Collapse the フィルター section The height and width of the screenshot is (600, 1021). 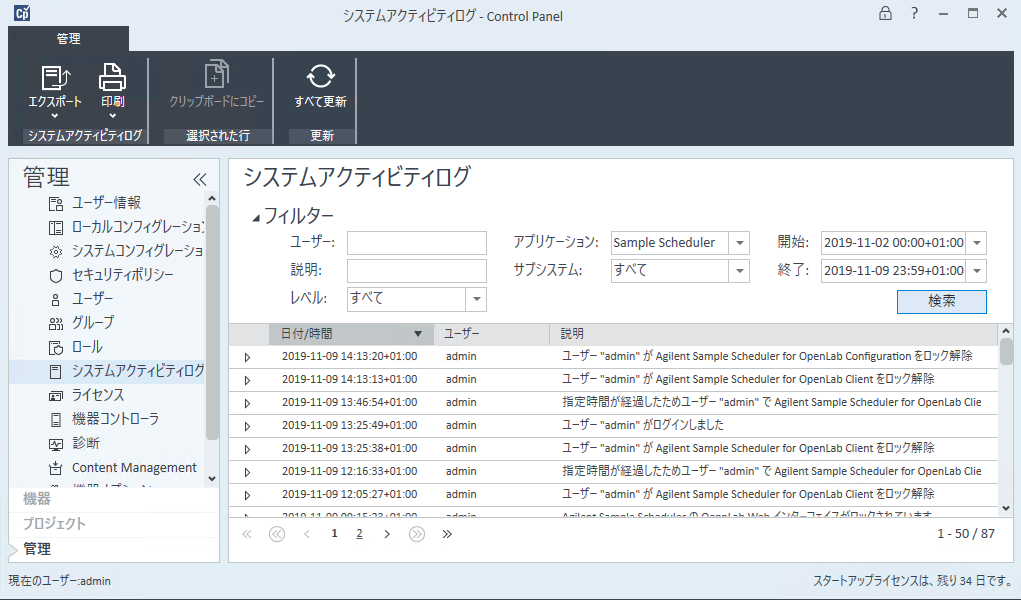(256, 218)
